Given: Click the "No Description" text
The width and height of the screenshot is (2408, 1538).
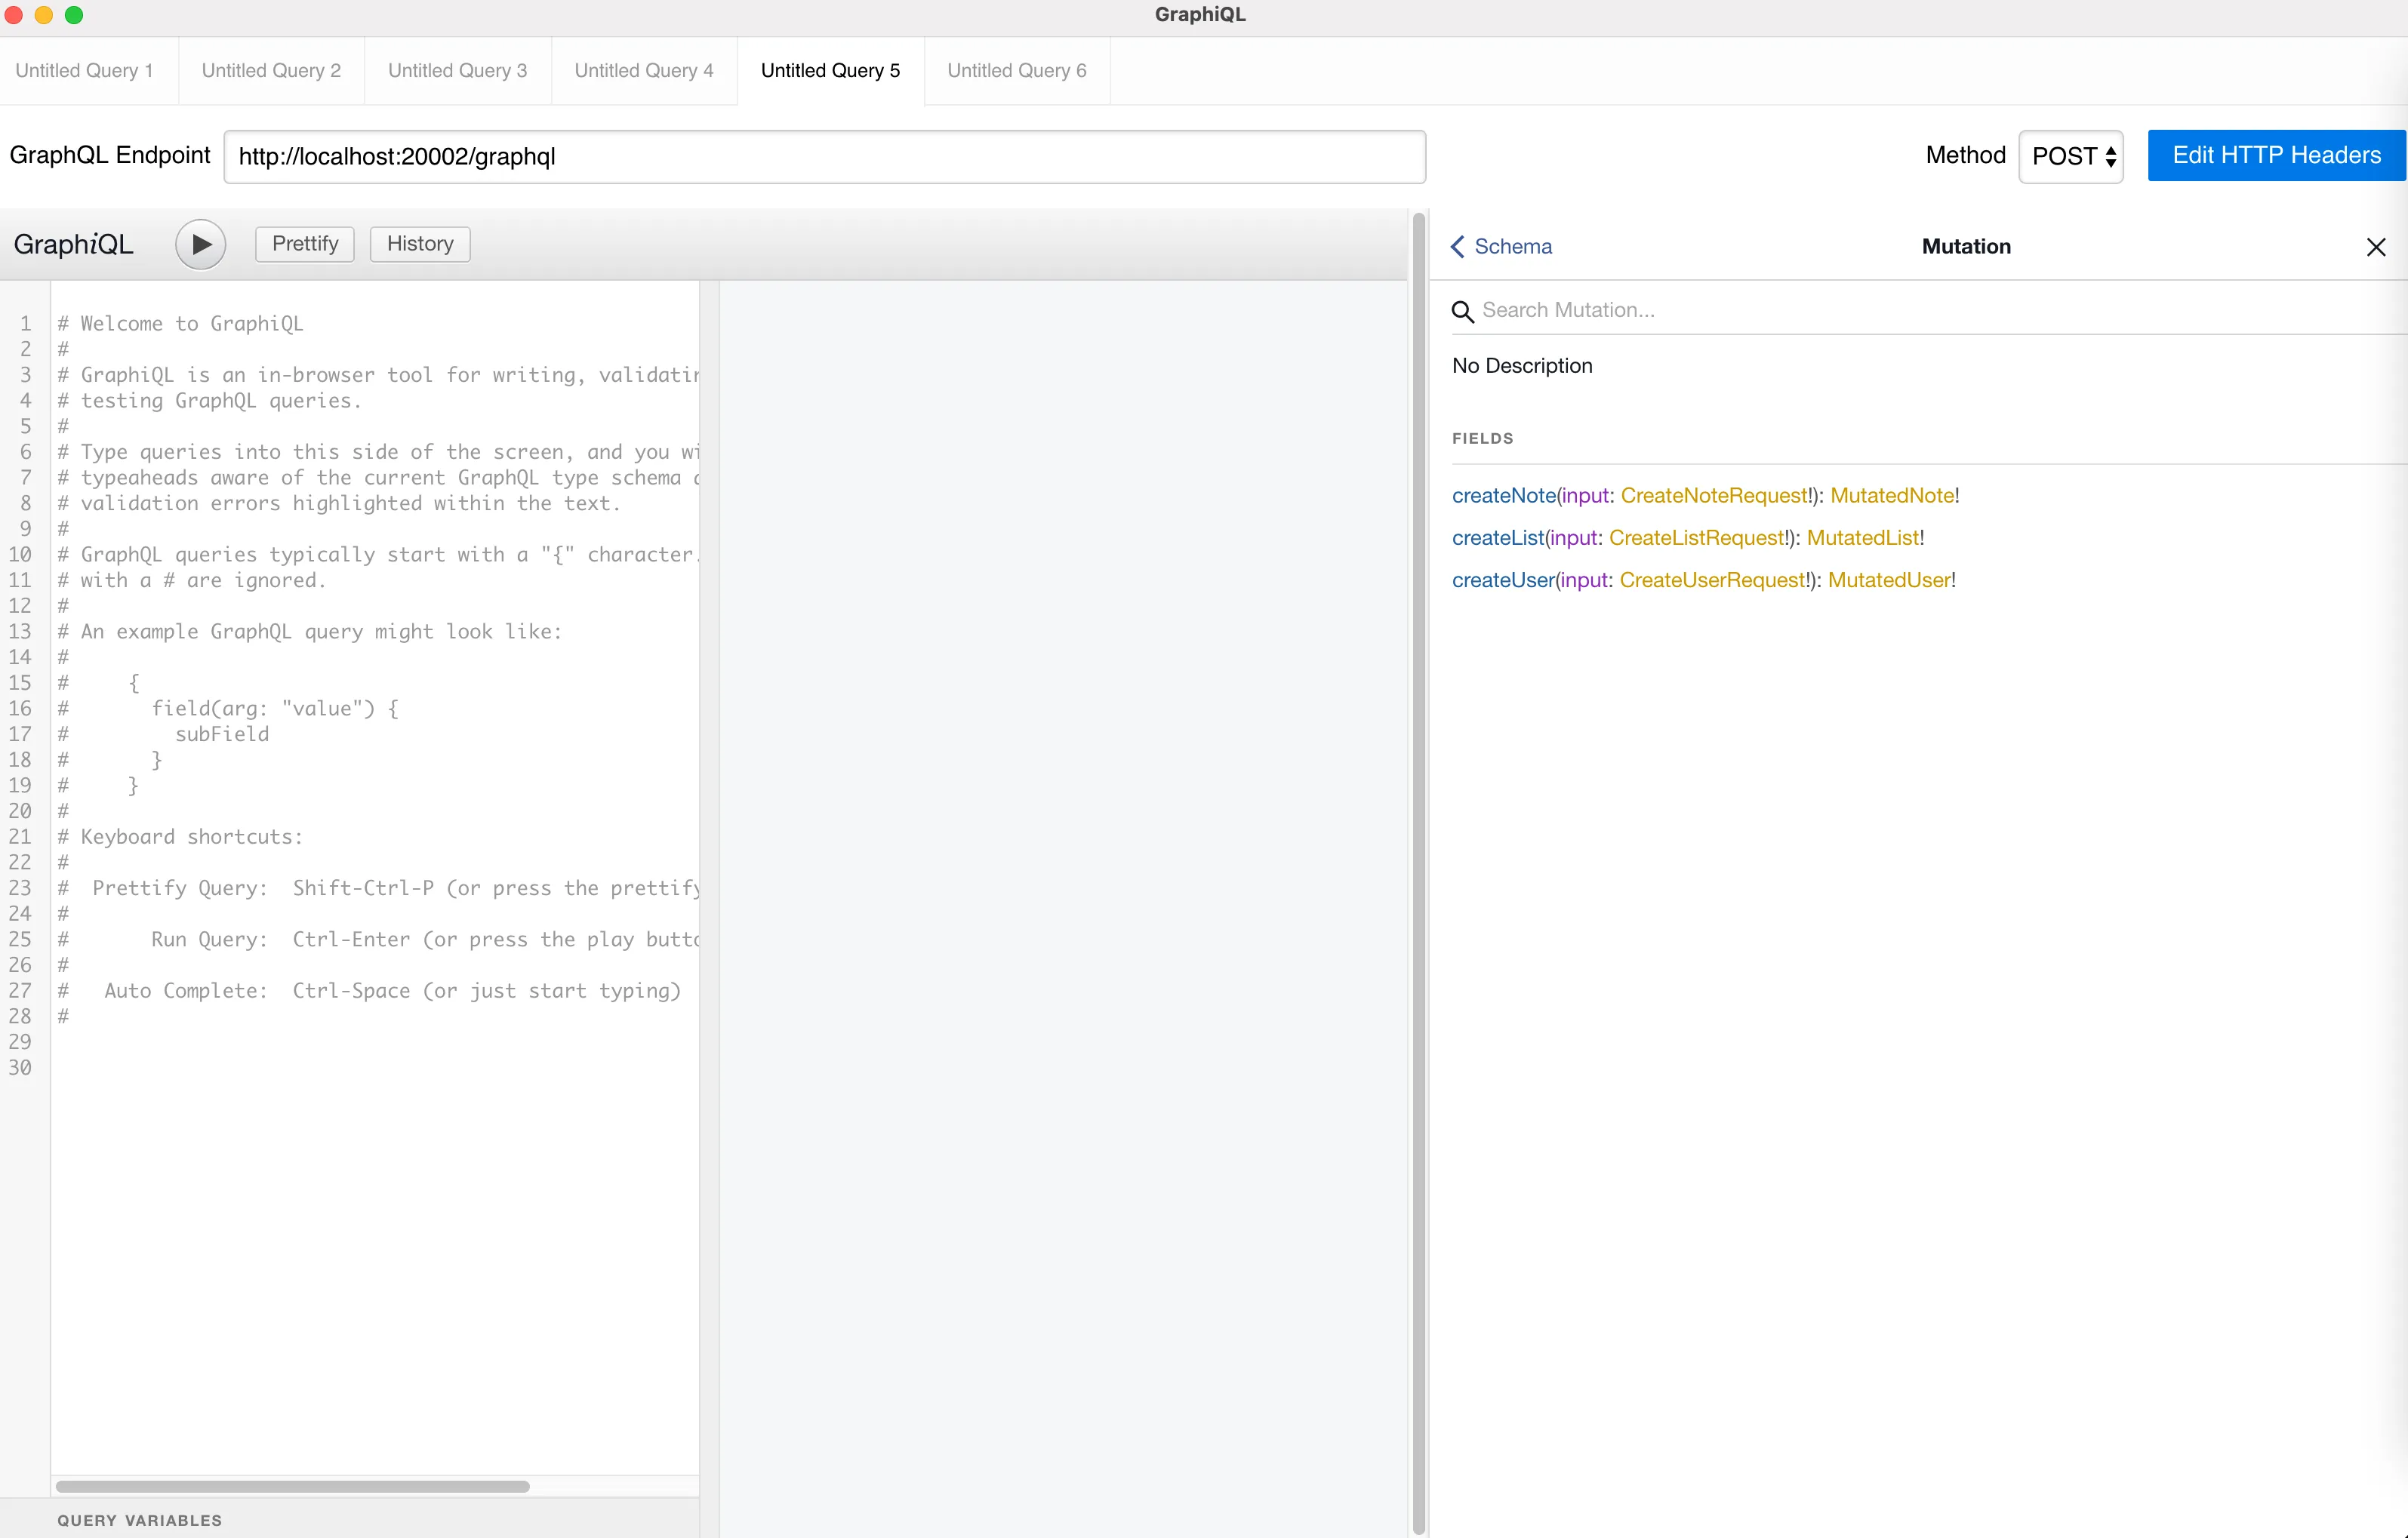Looking at the screenshot, I should point(1522,365).
